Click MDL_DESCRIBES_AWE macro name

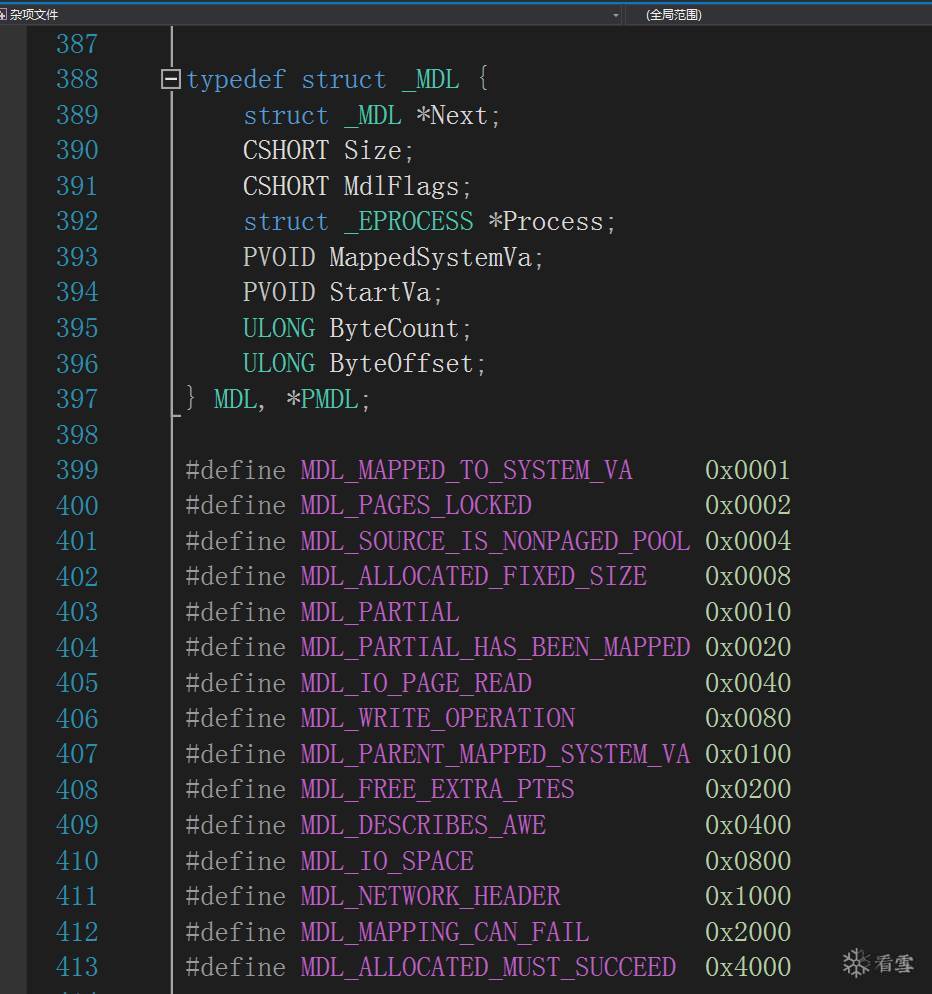423,825
